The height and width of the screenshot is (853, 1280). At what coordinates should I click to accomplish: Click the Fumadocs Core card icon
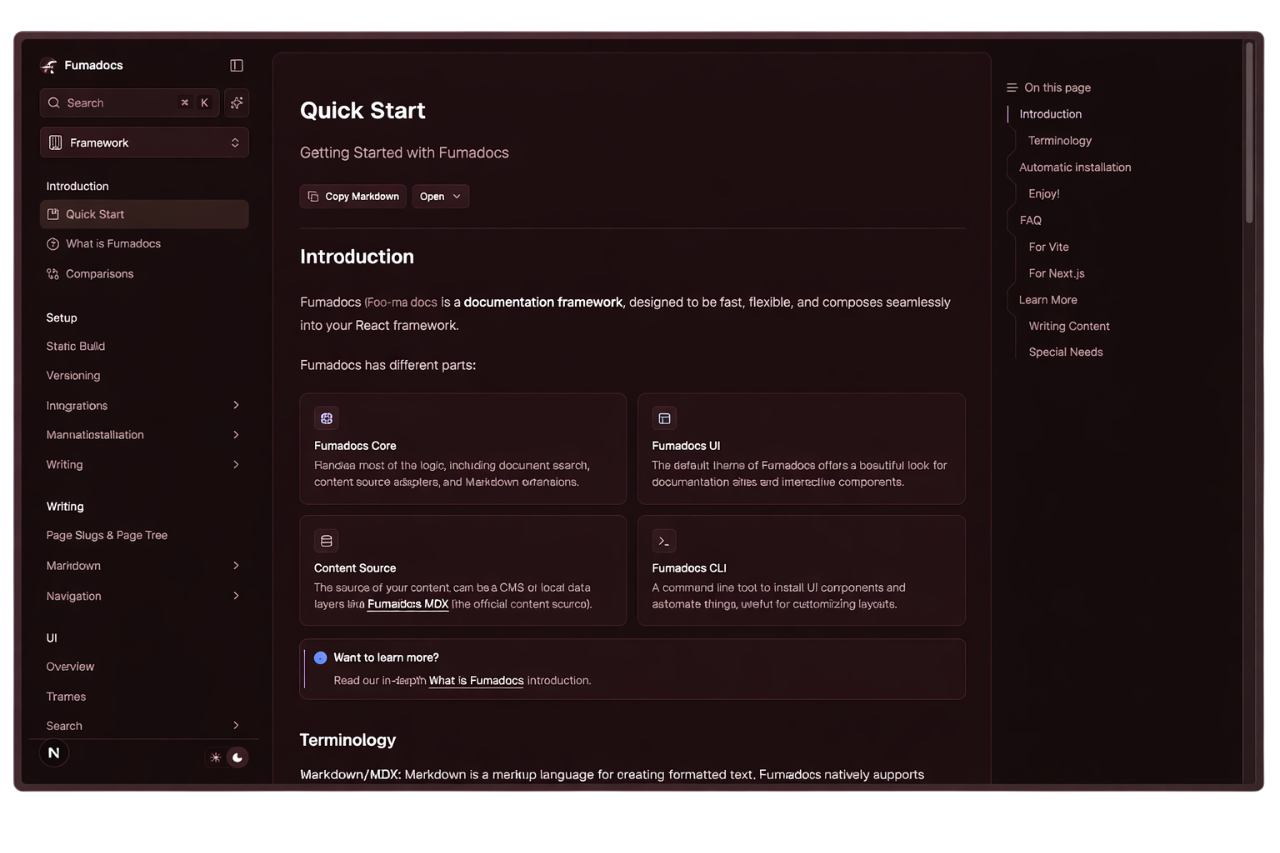[326, 418]
